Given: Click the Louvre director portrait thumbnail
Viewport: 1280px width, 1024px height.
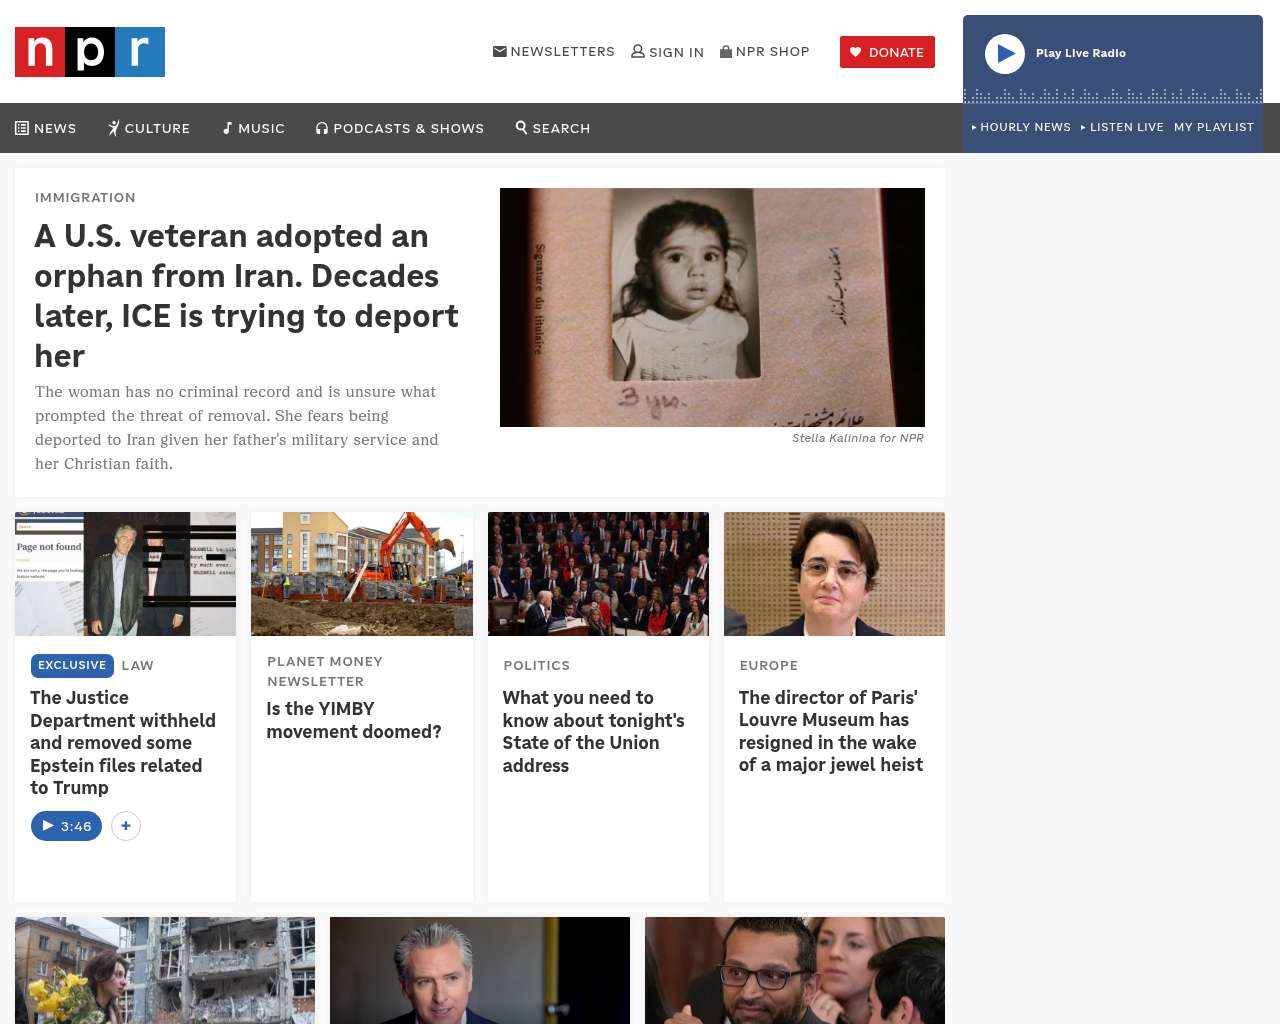Looking at the screenshot, I should tap(834, 574).
